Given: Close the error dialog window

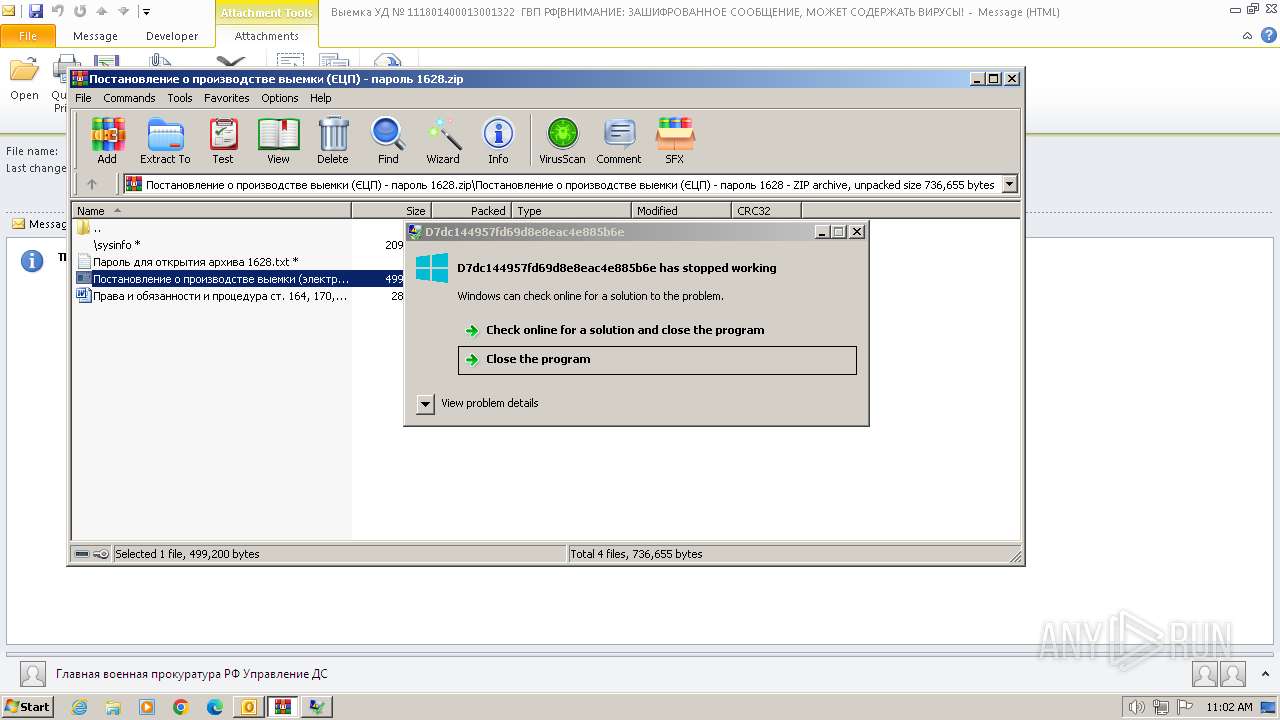Looking at the screenshot, I should click(x=857, y=231).
